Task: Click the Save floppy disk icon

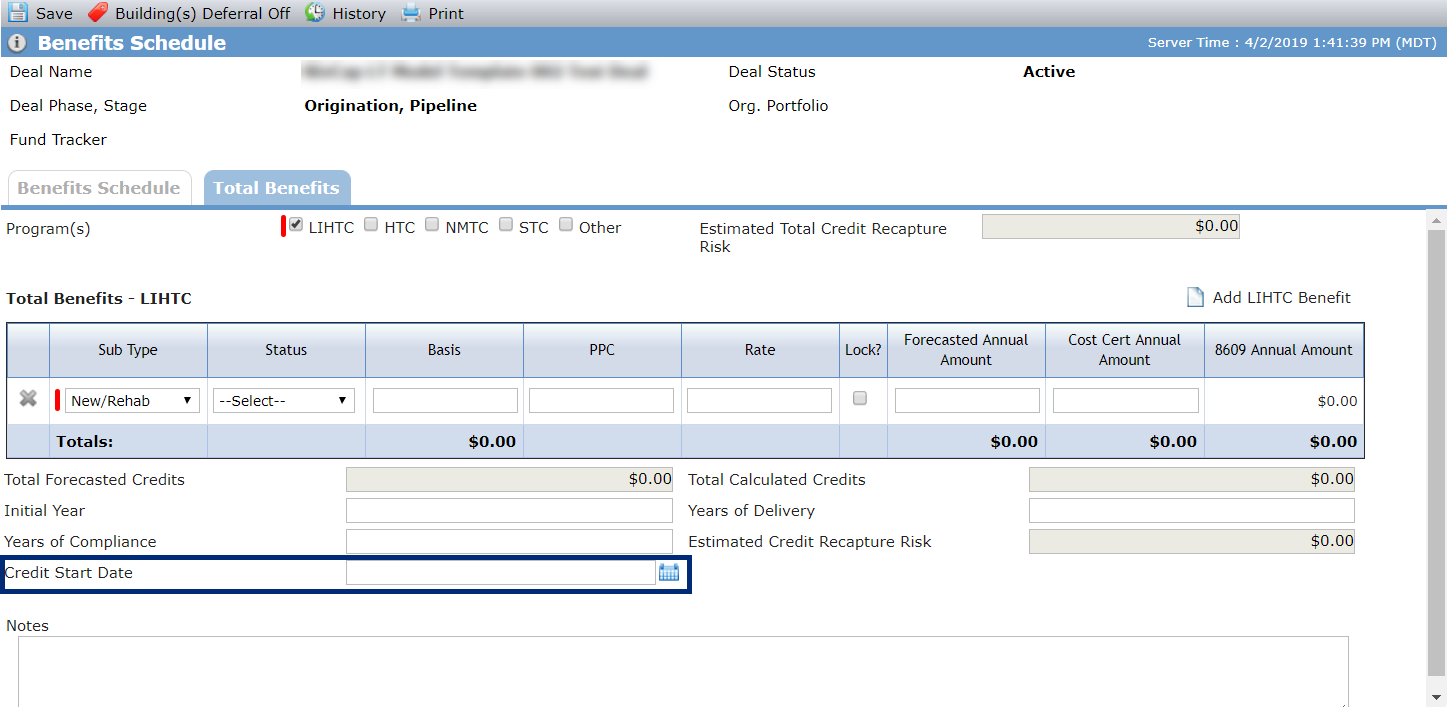Action: point(18,13)
